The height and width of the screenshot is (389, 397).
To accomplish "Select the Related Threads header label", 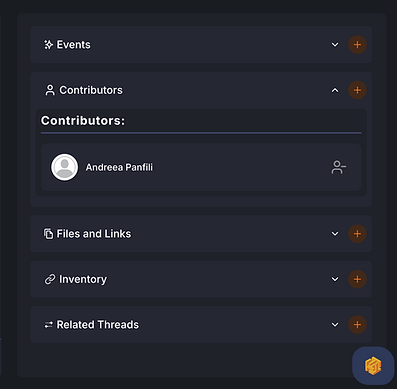I will pyautogui.click(x=98, y=325).
